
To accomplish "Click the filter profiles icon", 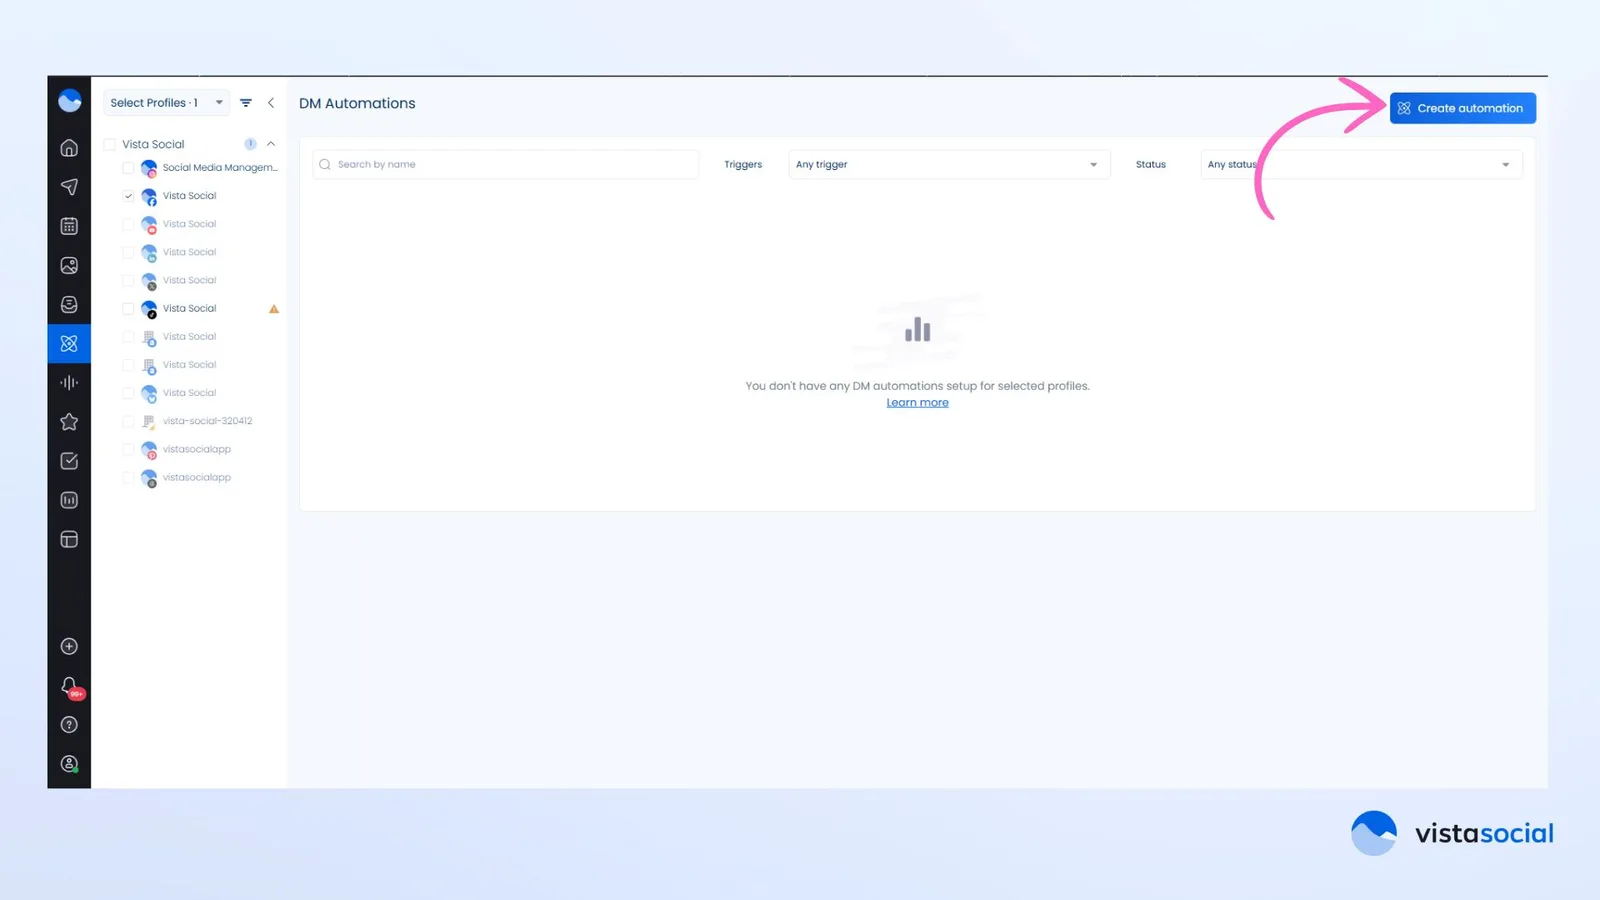I will [x=246, y=103].
